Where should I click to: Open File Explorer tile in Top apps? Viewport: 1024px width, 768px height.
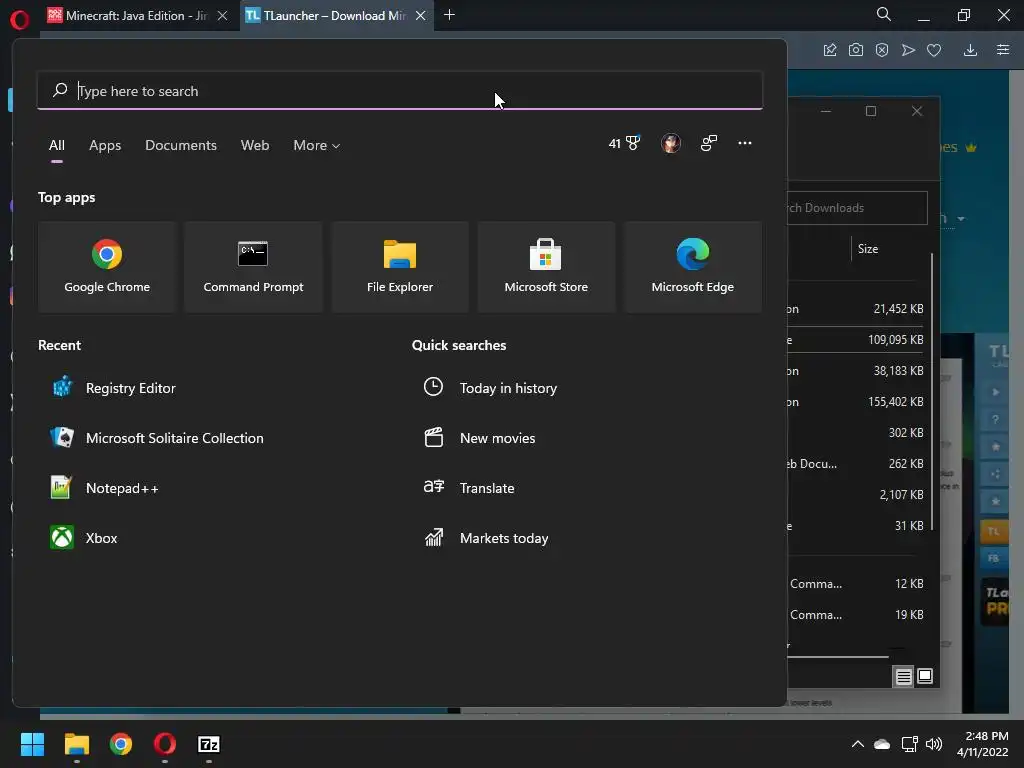[400, 266]
